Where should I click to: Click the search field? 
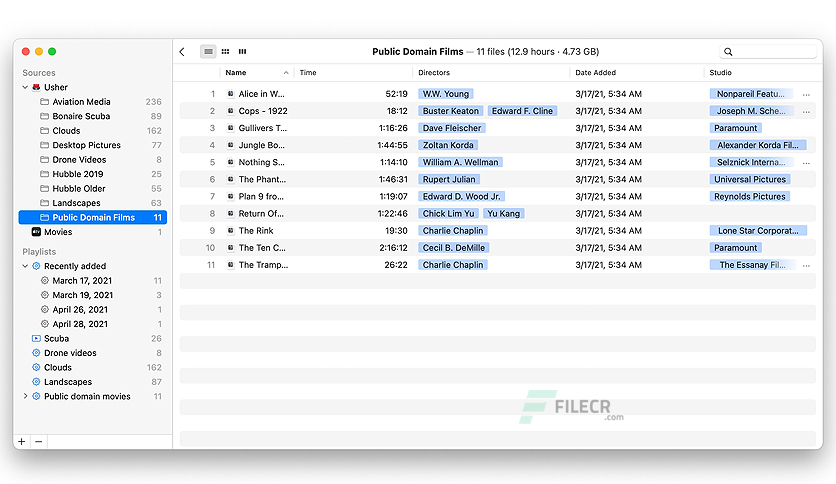768,52
